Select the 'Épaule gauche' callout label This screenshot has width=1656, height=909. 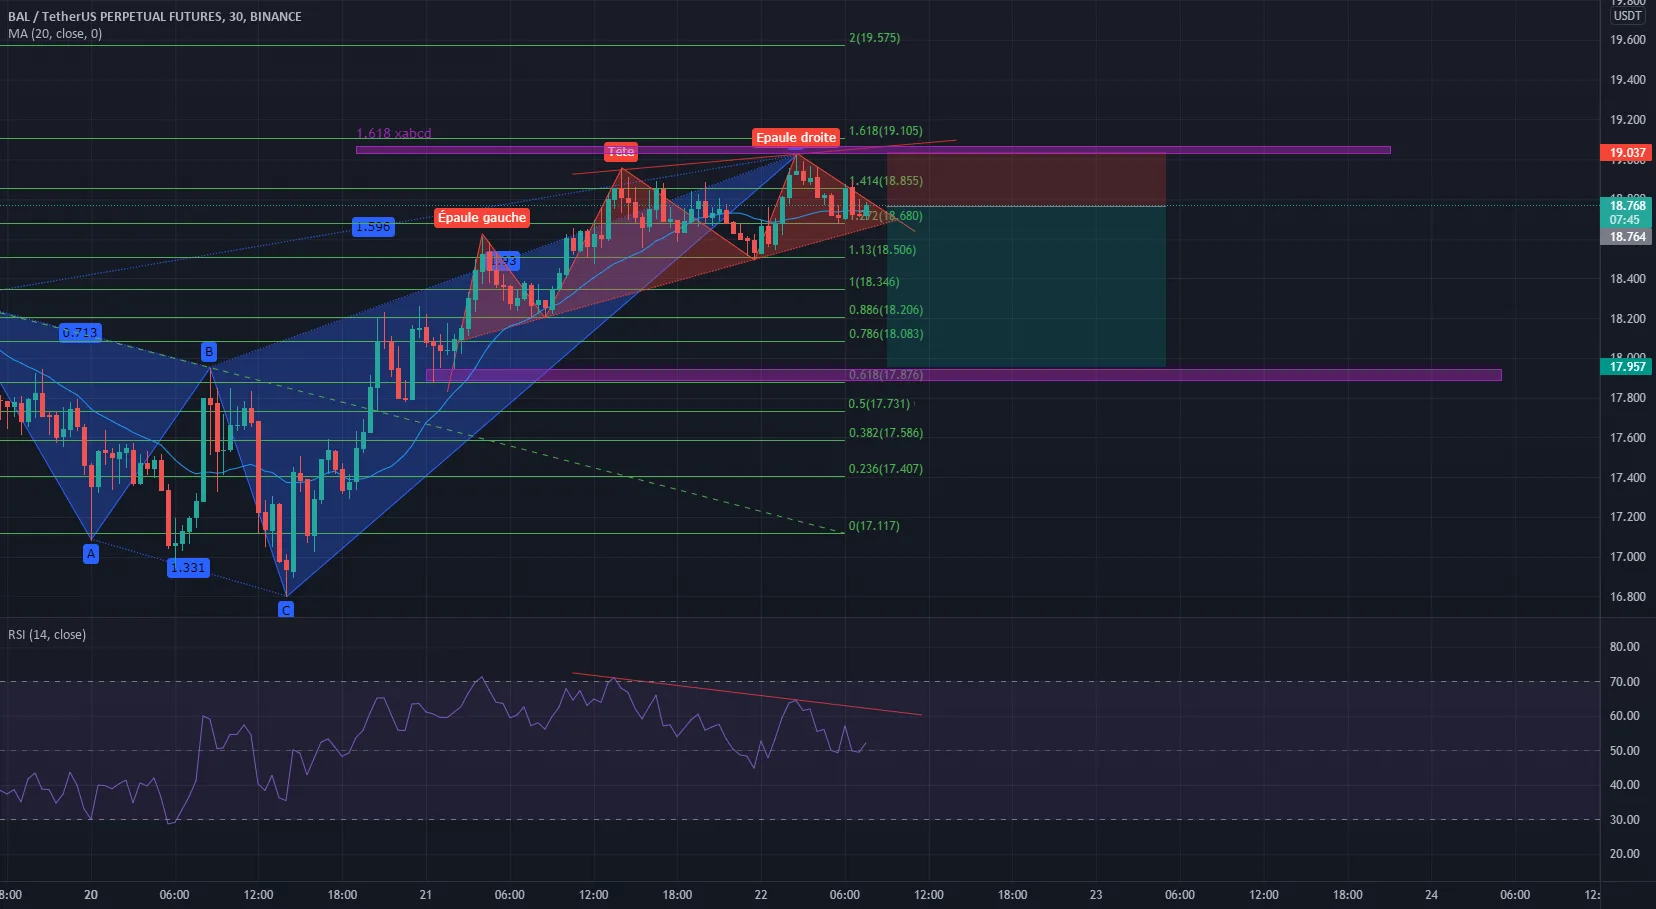(481, 217)
